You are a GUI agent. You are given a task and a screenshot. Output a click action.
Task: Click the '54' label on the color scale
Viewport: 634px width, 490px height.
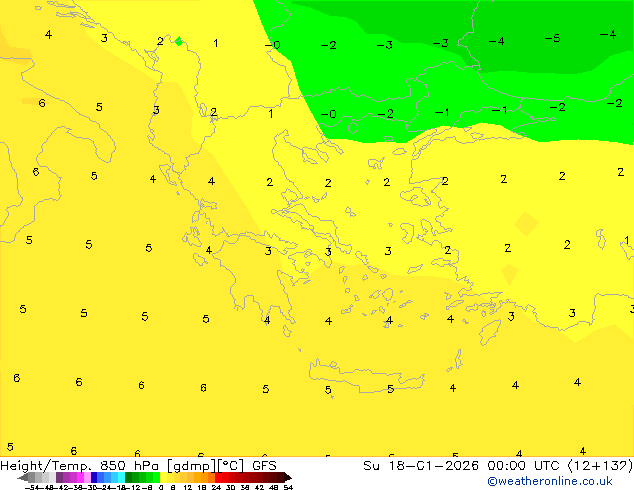tap(288, 487)
